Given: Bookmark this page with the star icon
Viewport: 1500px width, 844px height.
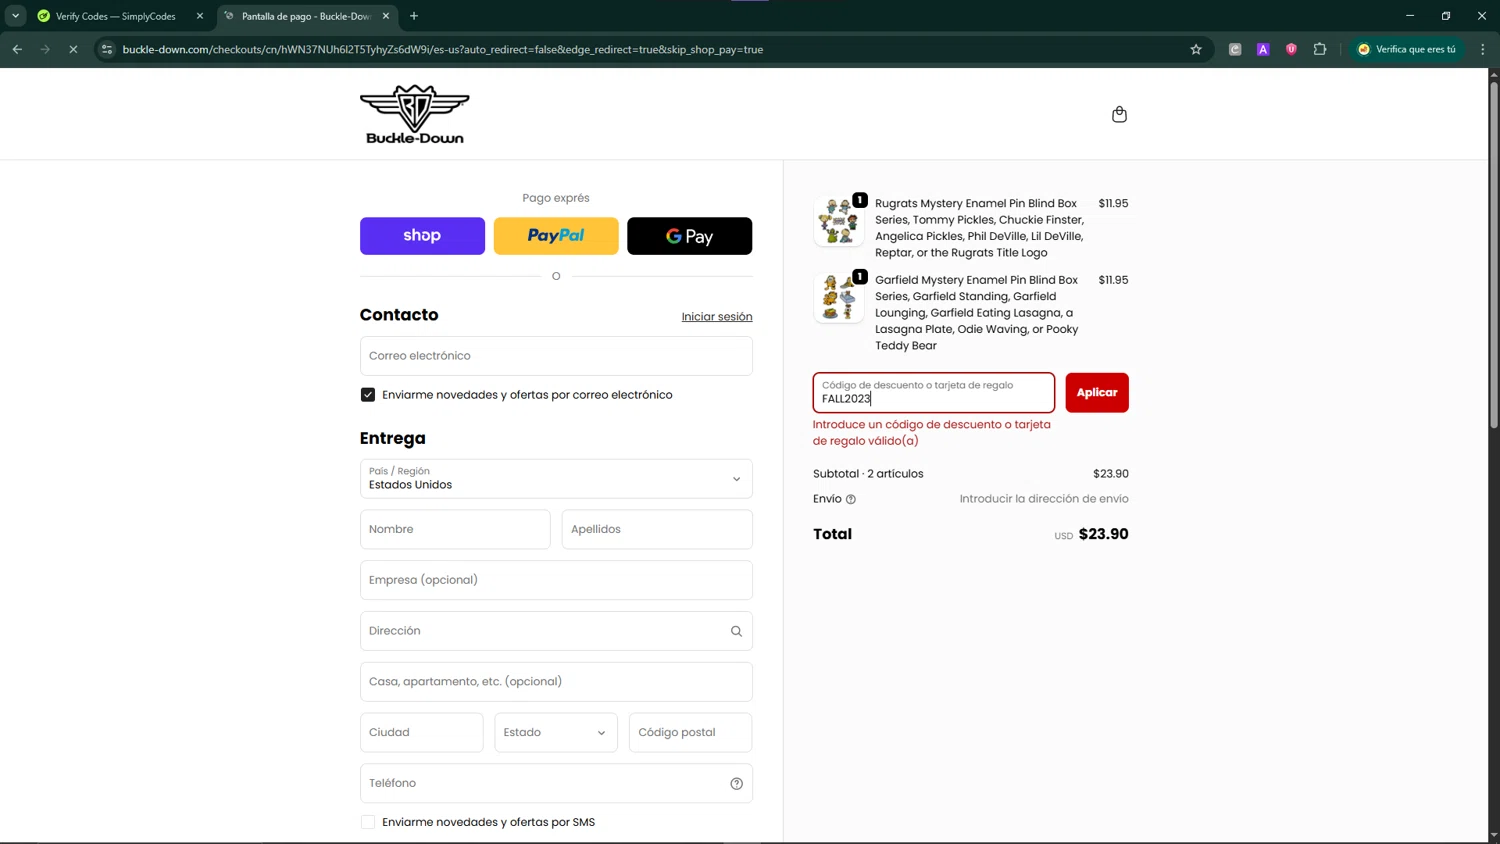Looking at the screenshot, I should pos(1196,49).
